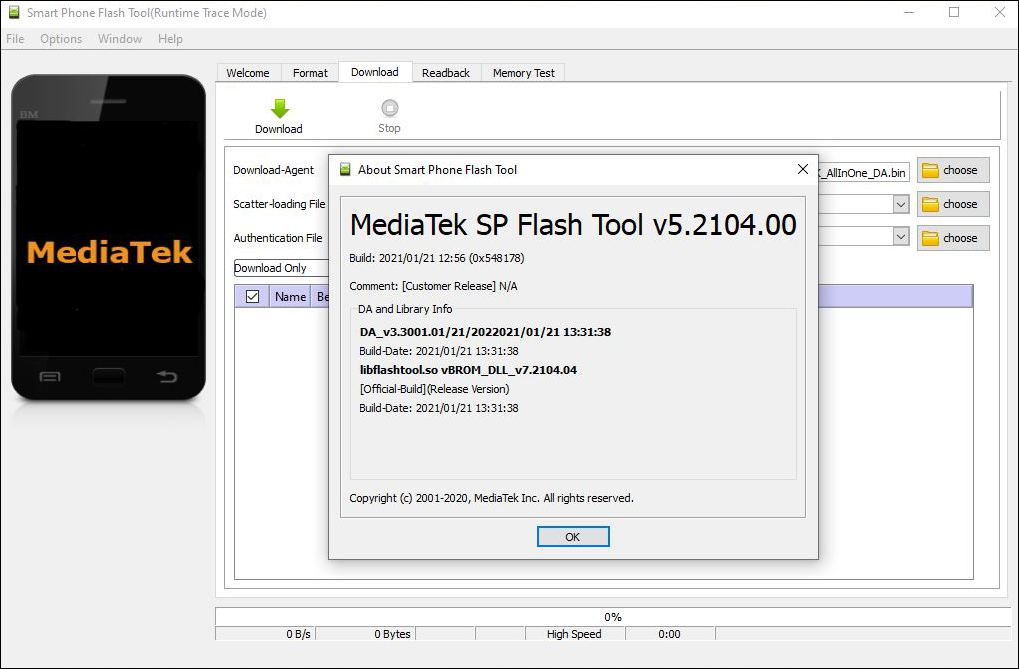This screenshot has width=1019, height=669.
Task: Click the Download-Agent label
Action: point(274,170)
